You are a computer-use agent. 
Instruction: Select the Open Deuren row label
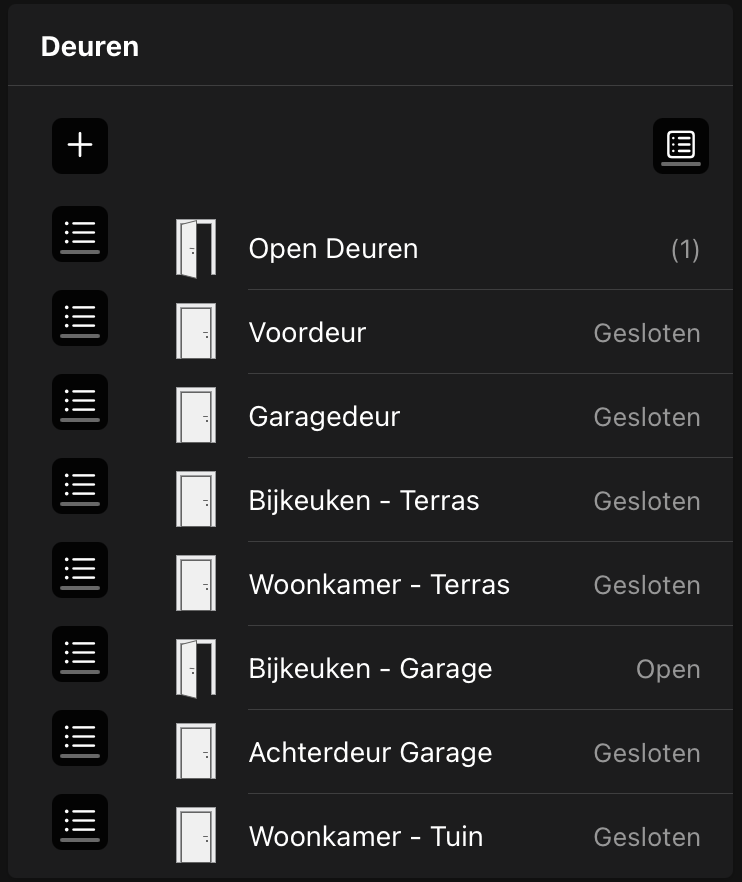click(x=333, y=248)
